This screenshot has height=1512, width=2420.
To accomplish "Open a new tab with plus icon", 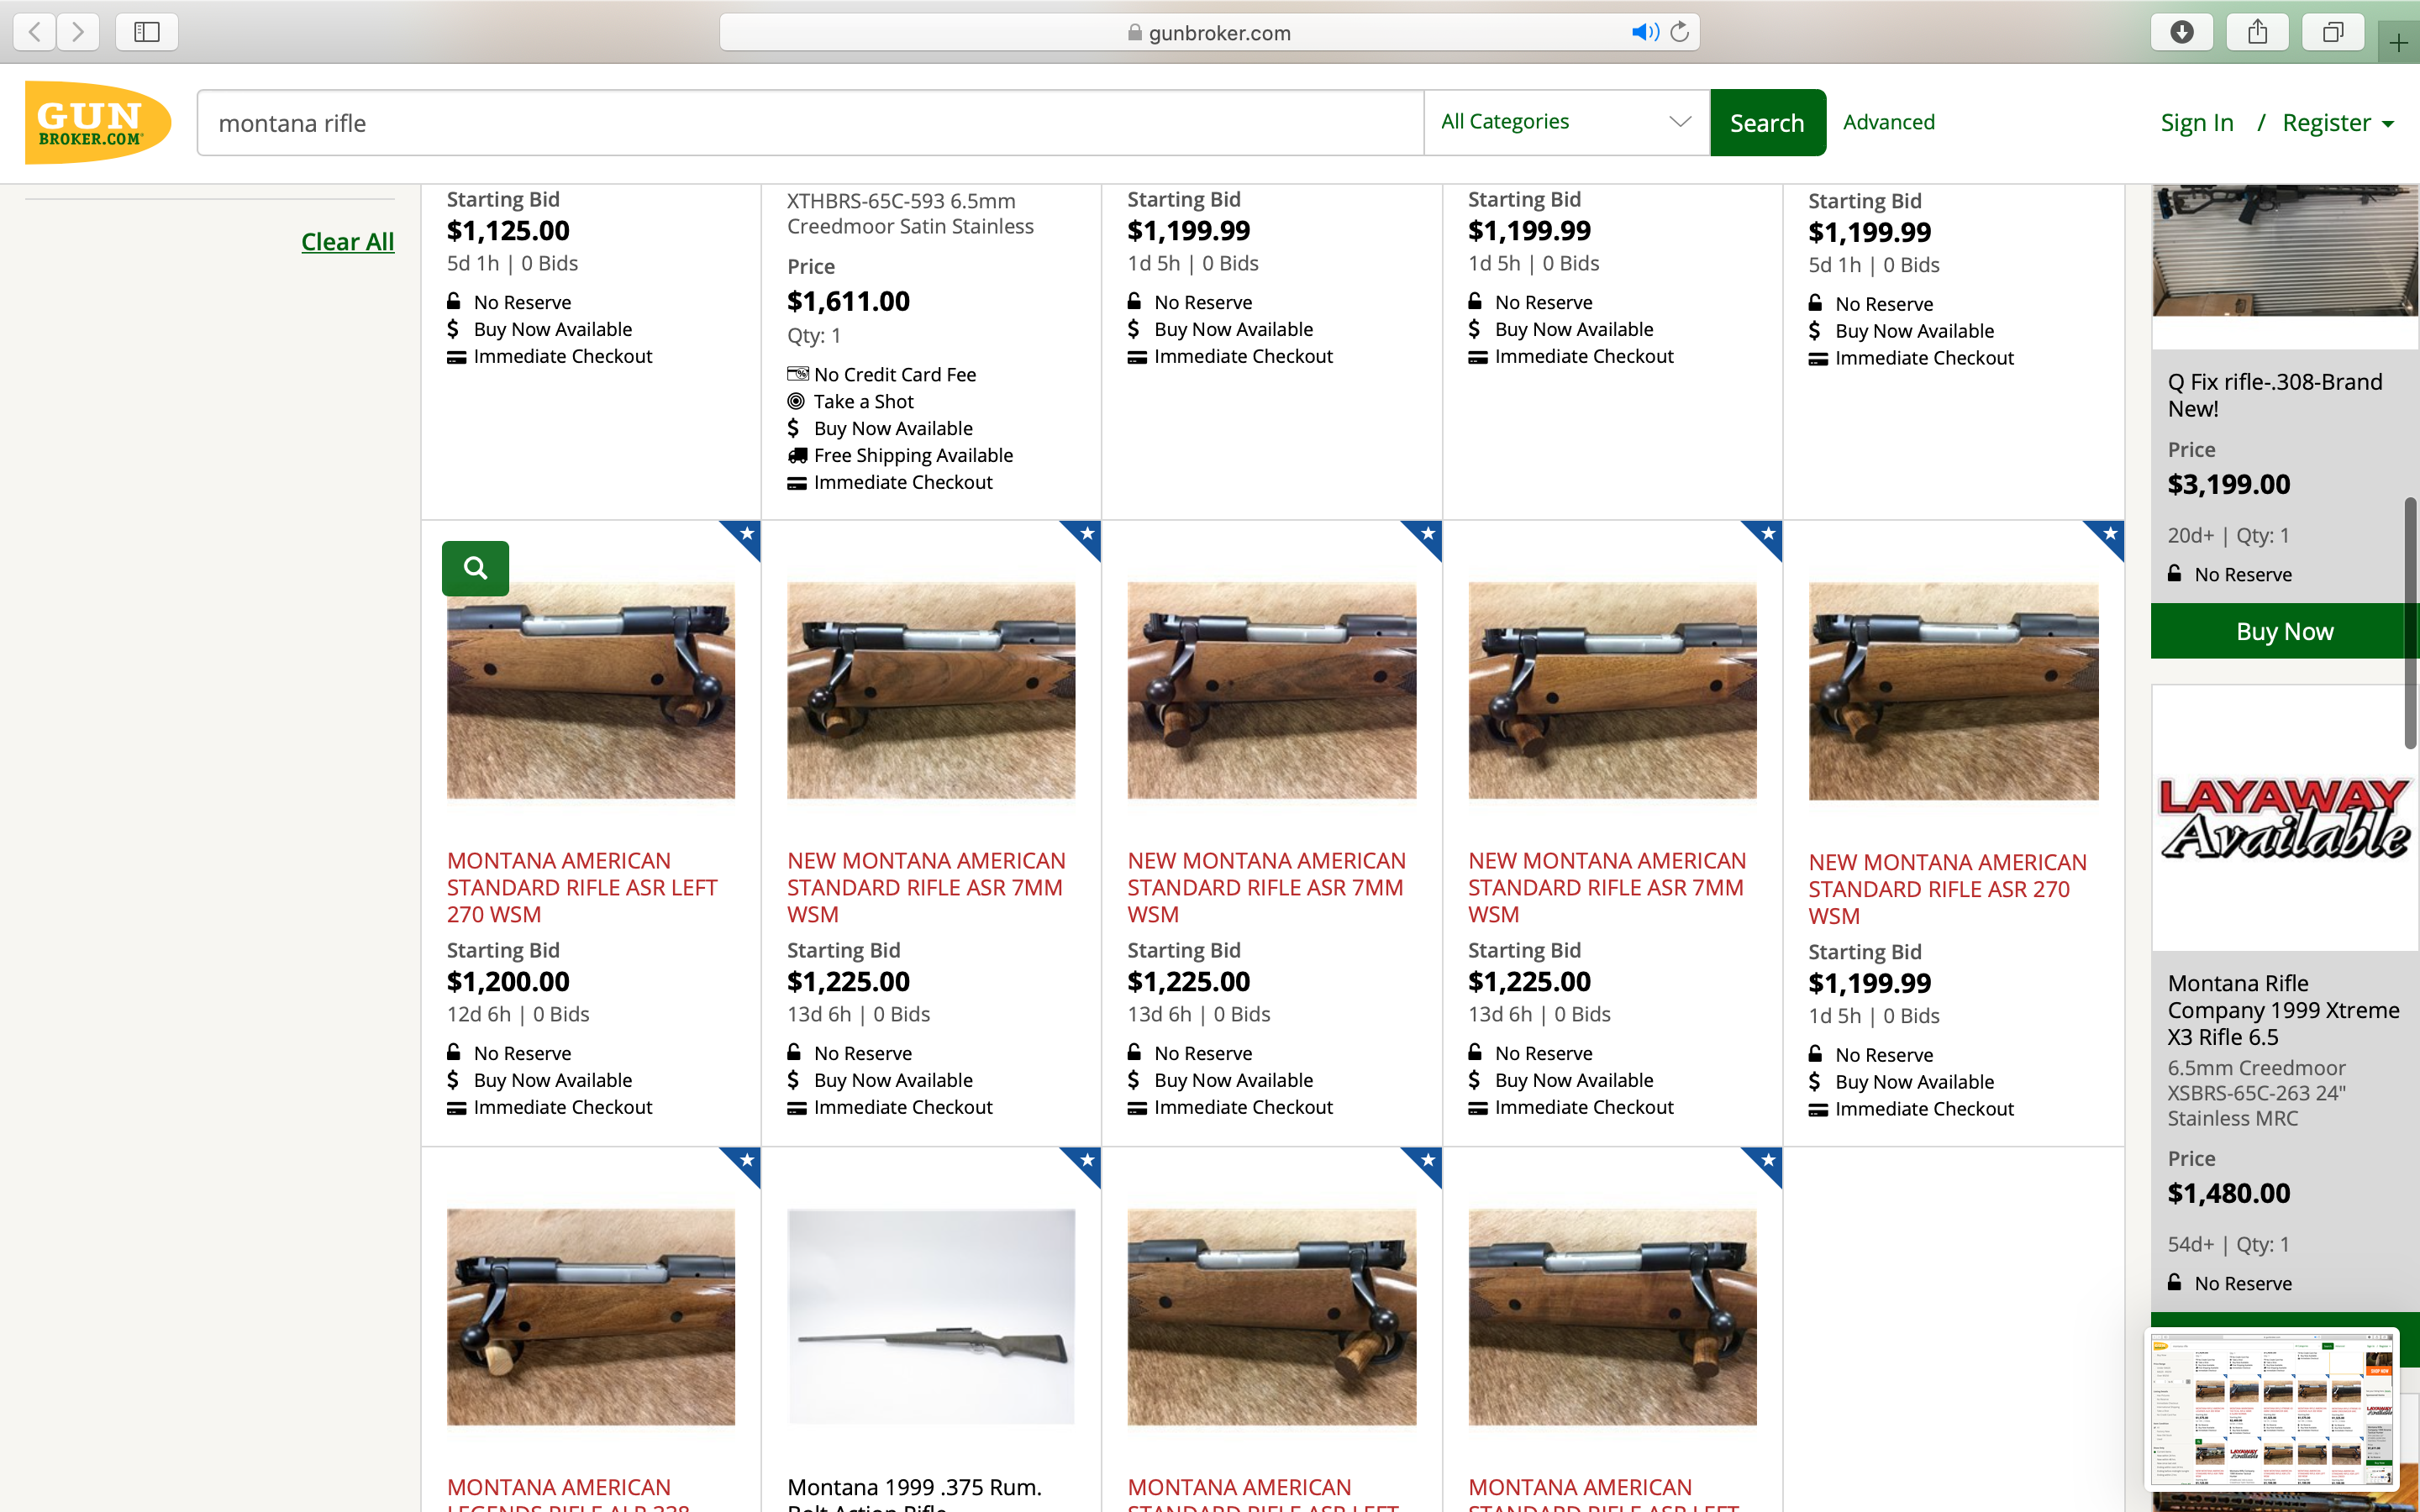I will (x=2398, y=43).
